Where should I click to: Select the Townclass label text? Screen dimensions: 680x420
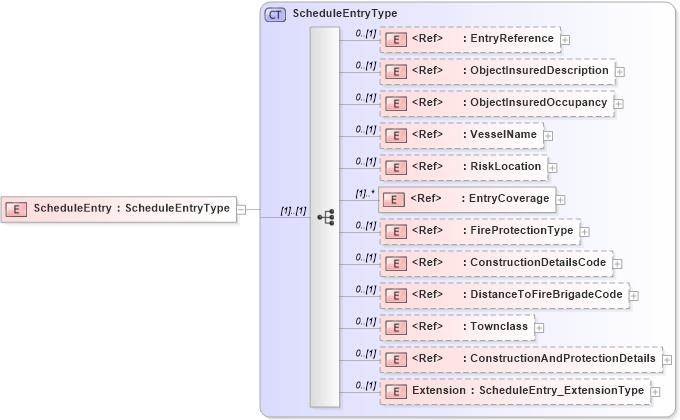point(499,326)
